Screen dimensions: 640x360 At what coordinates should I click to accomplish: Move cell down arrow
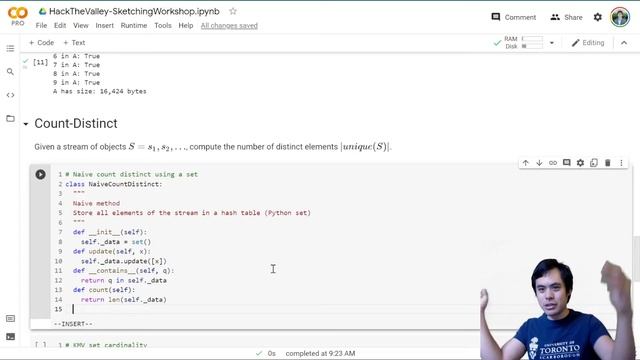[x=539, y=163]
